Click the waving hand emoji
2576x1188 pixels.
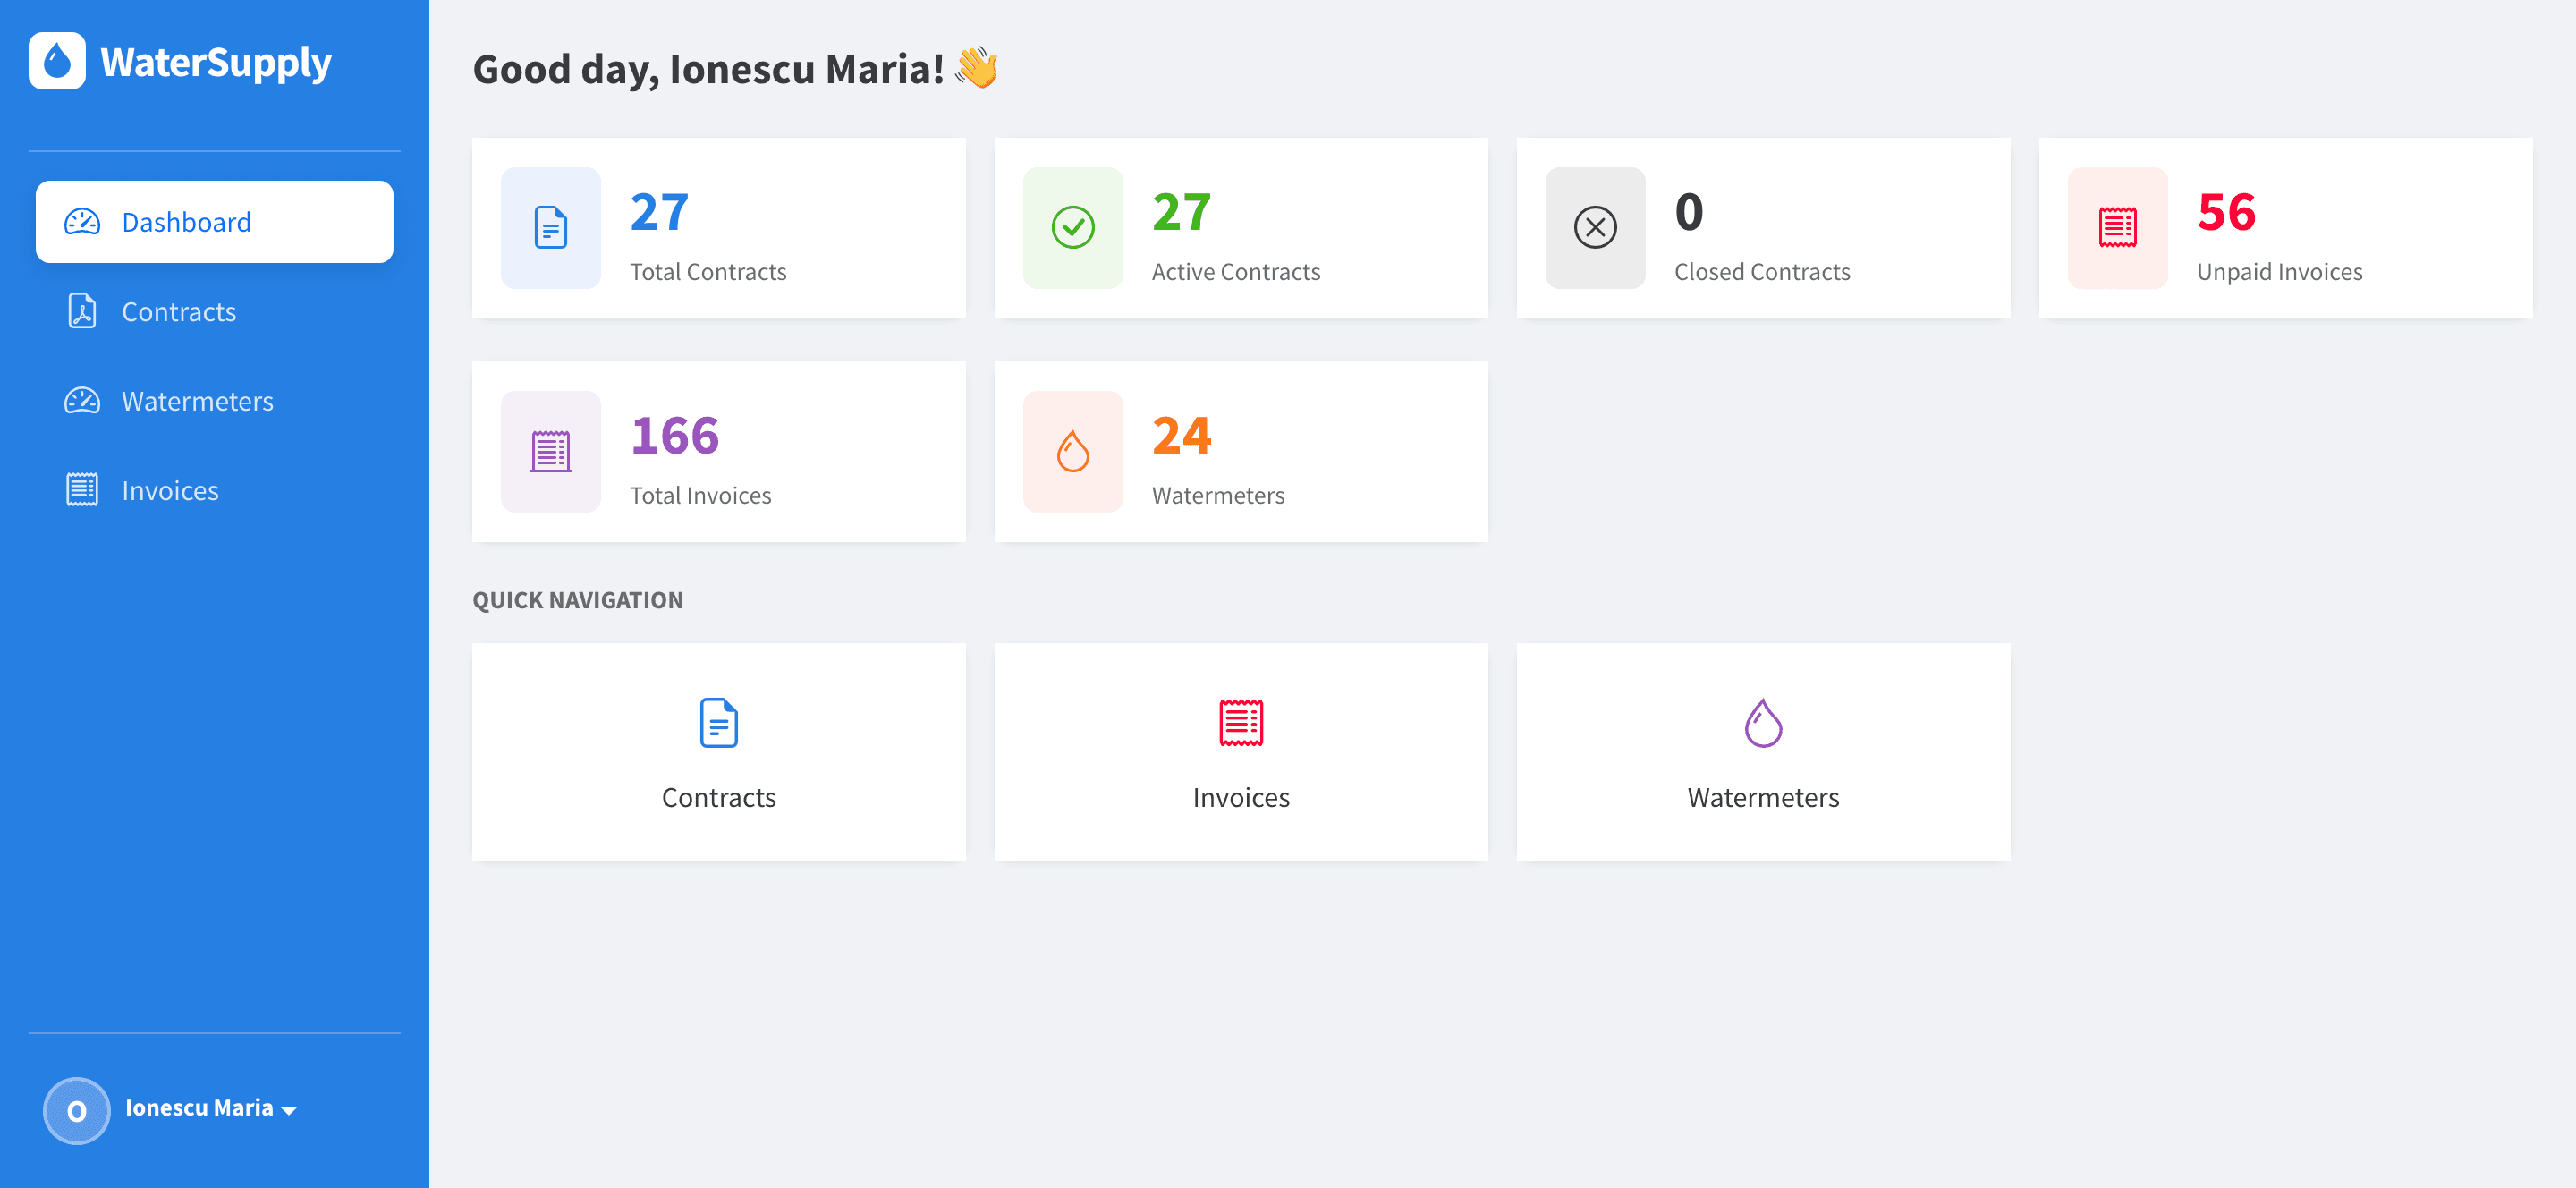click(x=977, y=67)
